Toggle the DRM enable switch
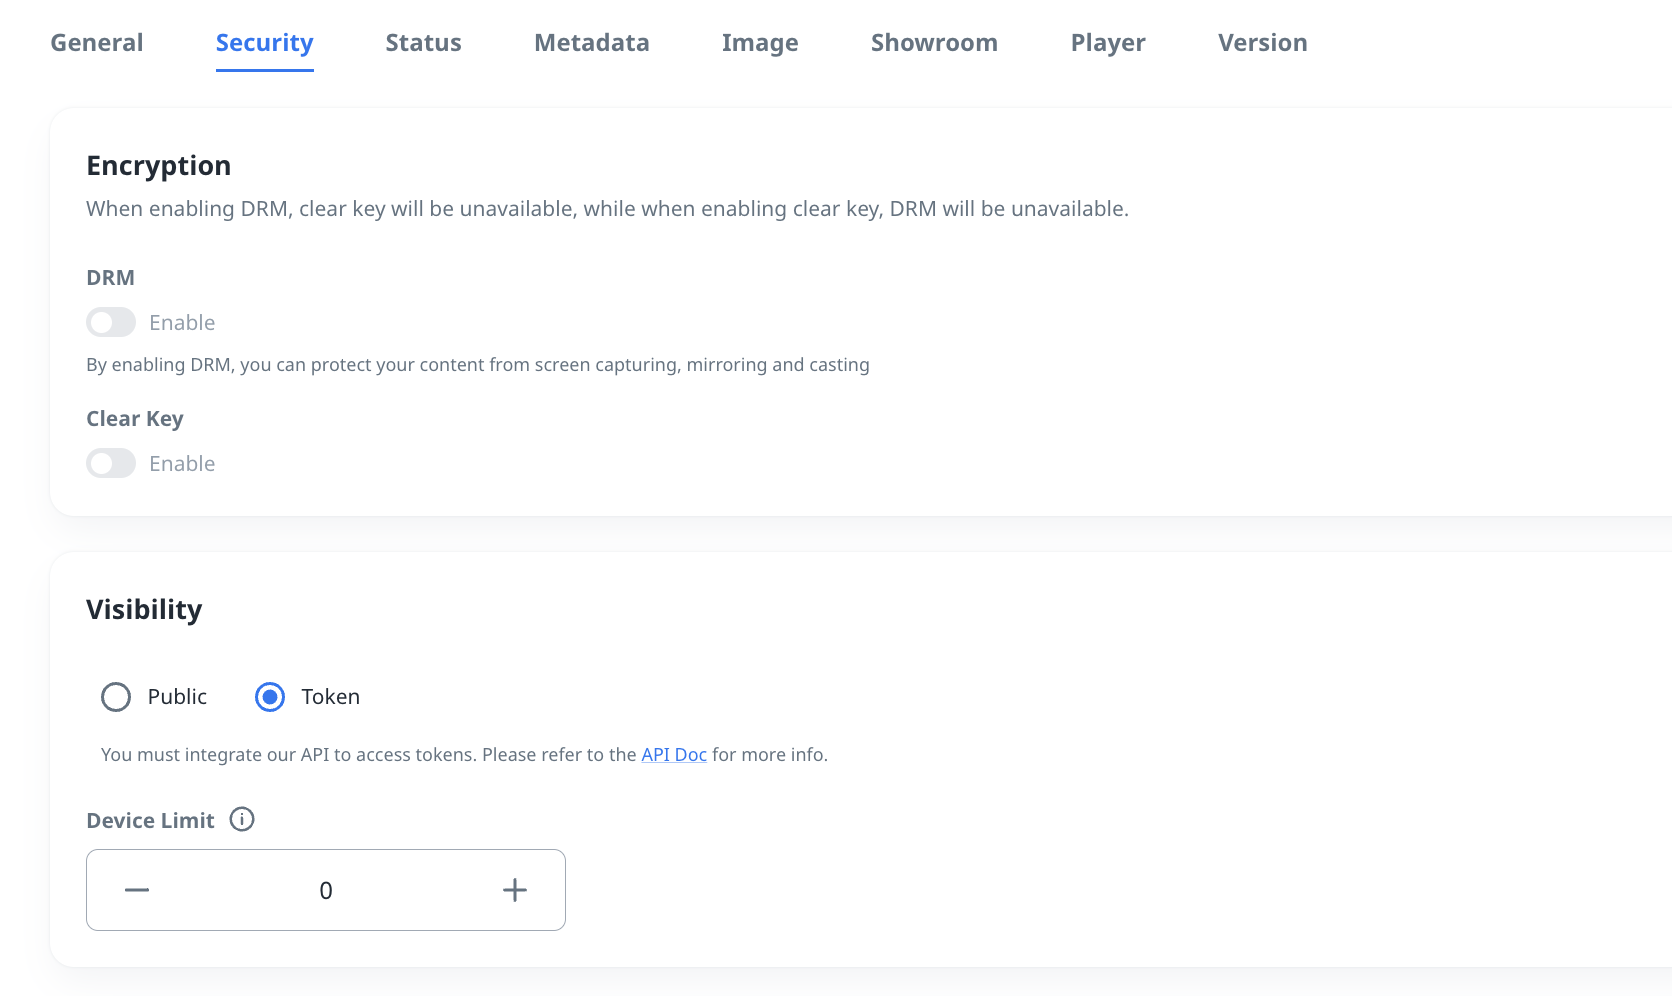Viewport: 1672px width, 996px height. (x=111, y=323)
